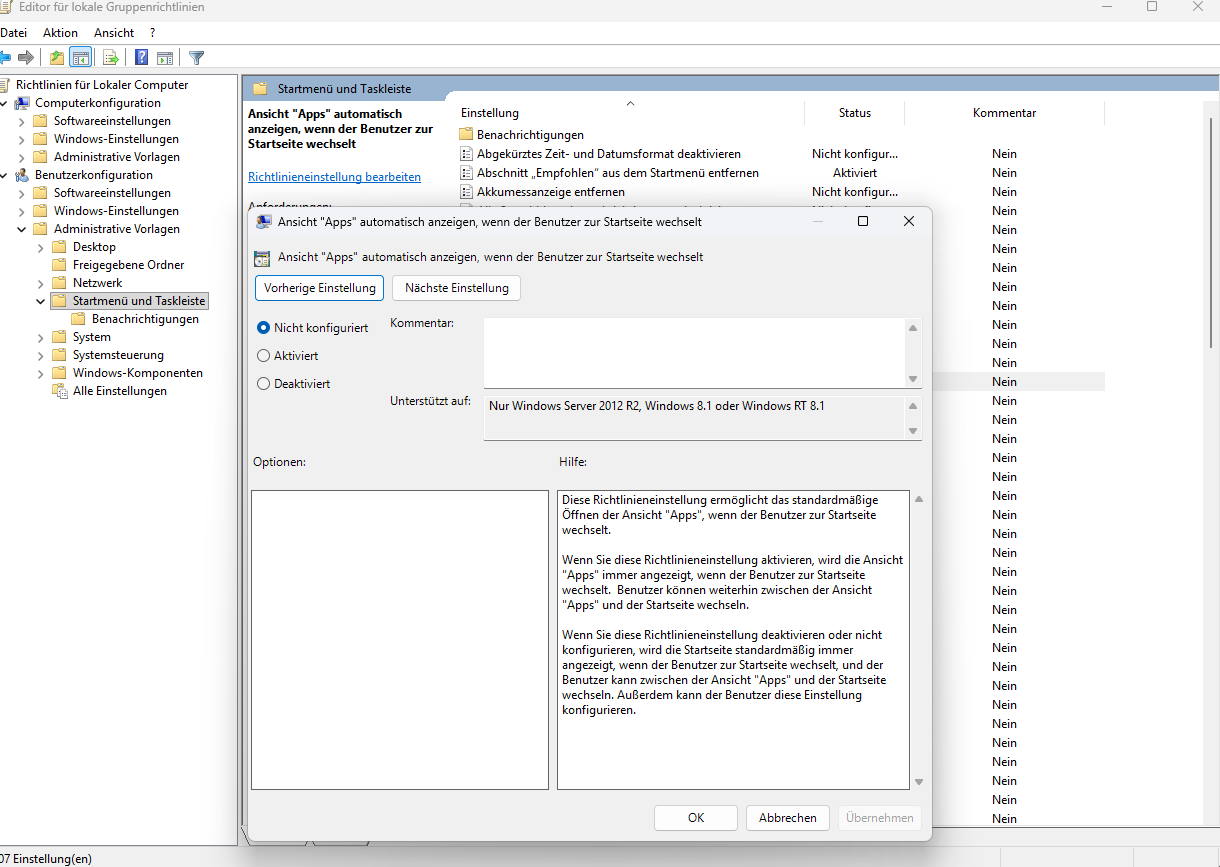Click the action pane toolbar icon
Viewport: 1220px width, 867px height.
point(165,57)
